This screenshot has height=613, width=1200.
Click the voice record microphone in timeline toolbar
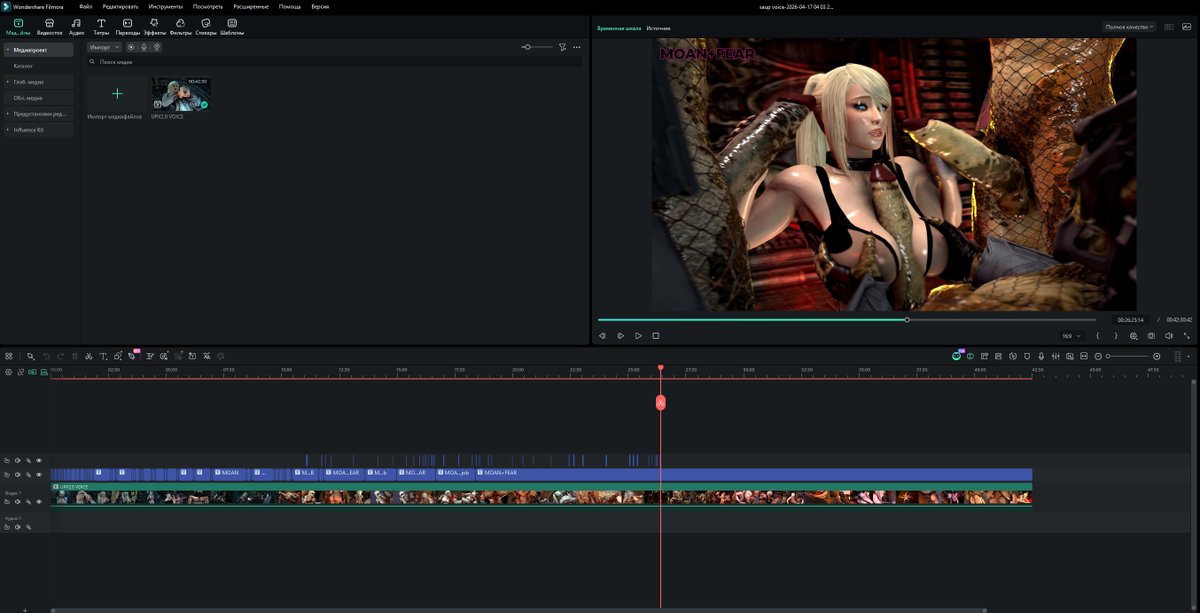(x=1041, y=356)
